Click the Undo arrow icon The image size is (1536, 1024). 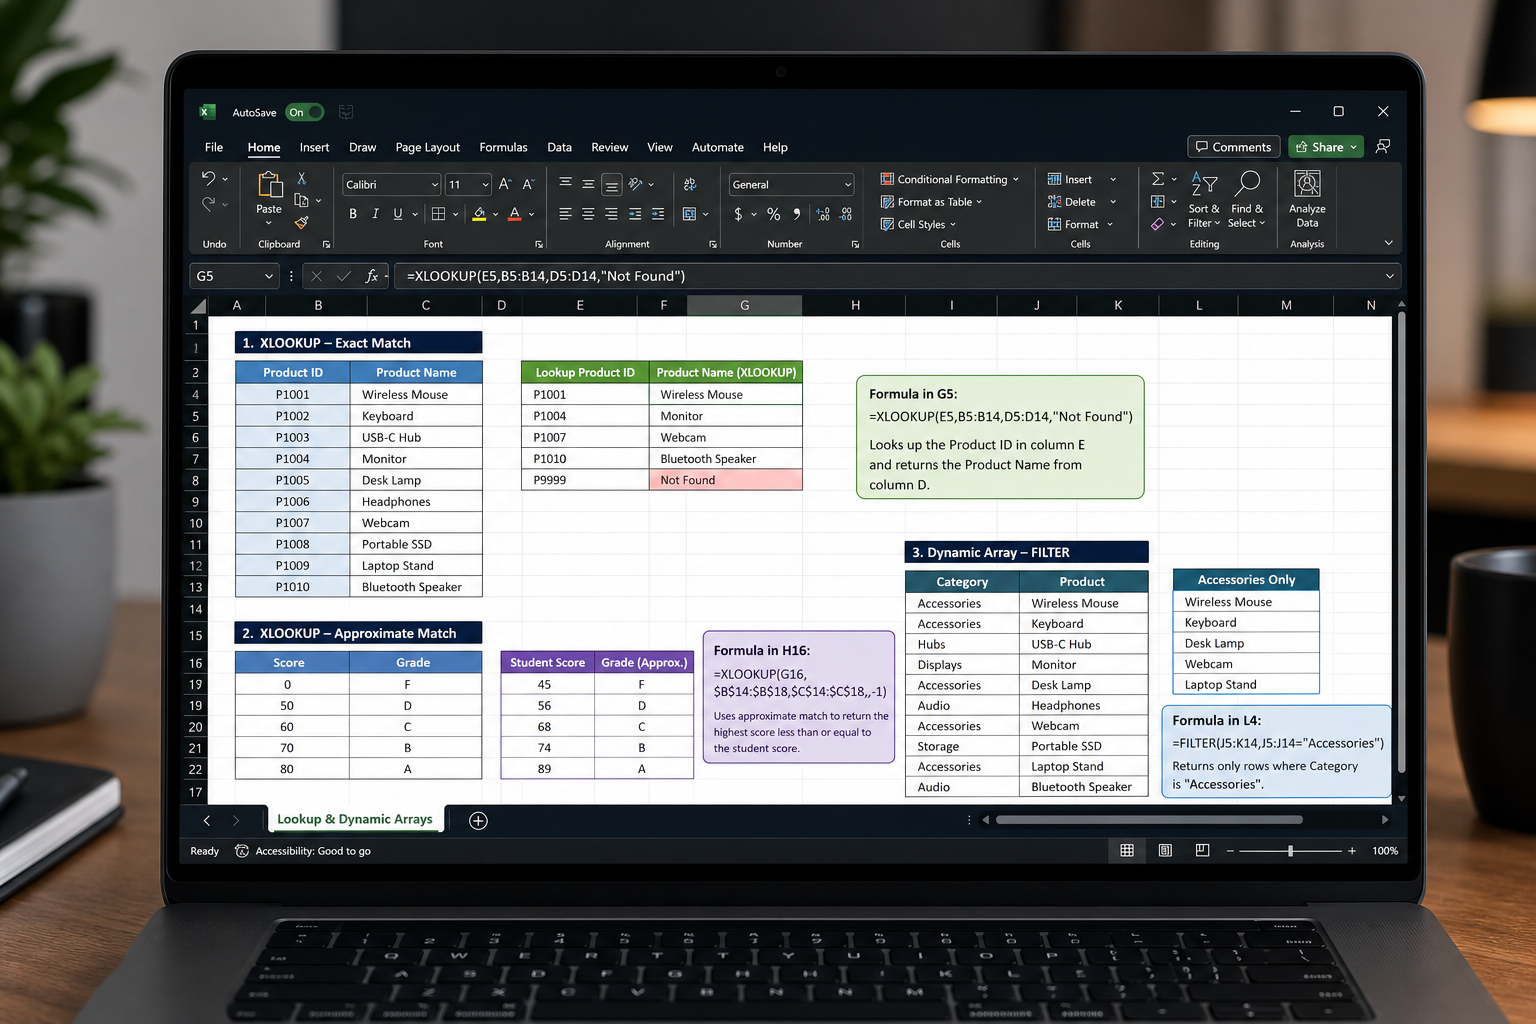(208, 178)
